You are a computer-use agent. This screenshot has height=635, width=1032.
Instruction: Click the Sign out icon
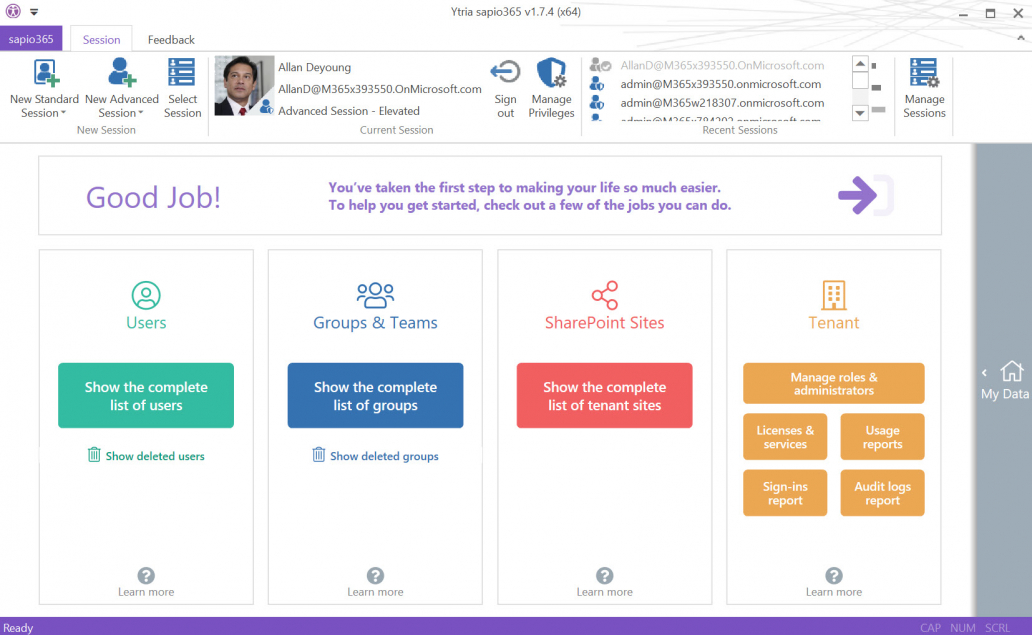pos(505,72)
